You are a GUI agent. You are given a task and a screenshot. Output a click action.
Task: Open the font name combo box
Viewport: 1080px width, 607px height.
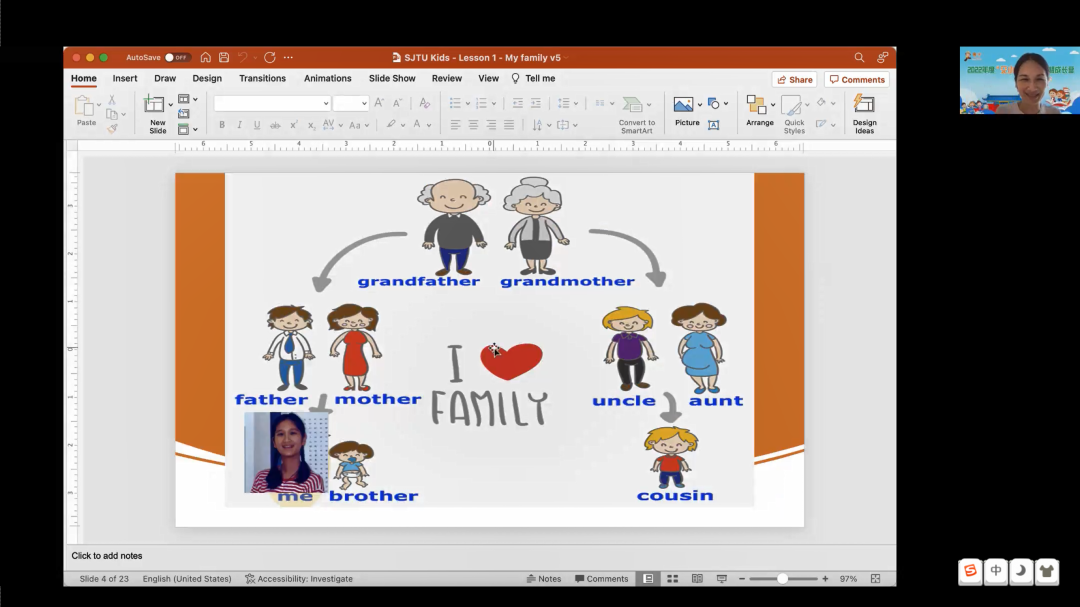[272, 103]
